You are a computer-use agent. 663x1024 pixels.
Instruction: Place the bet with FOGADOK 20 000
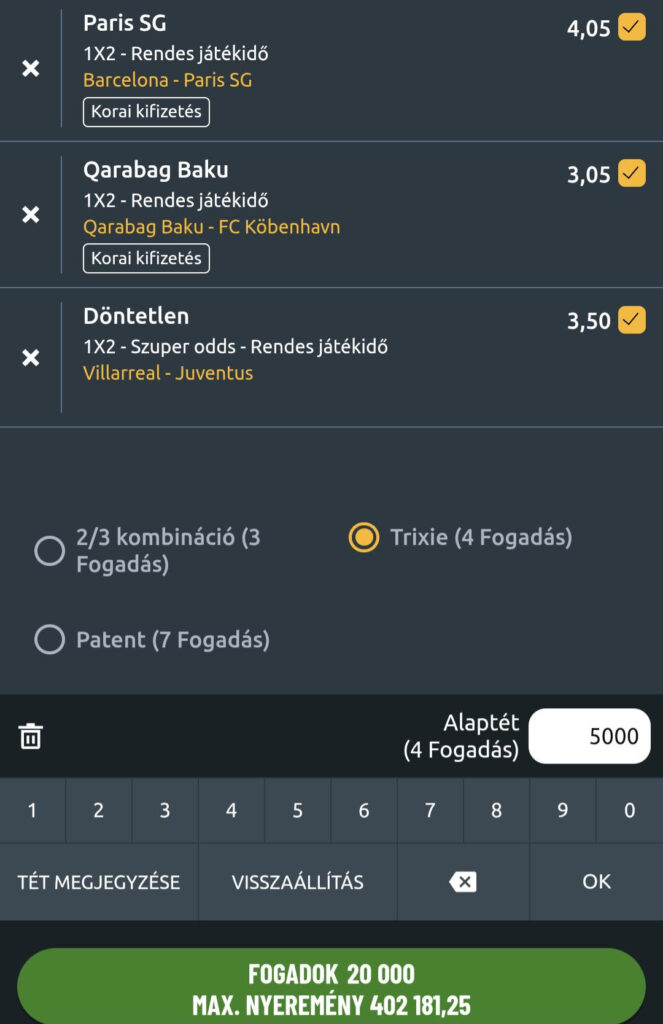[331, 988]
